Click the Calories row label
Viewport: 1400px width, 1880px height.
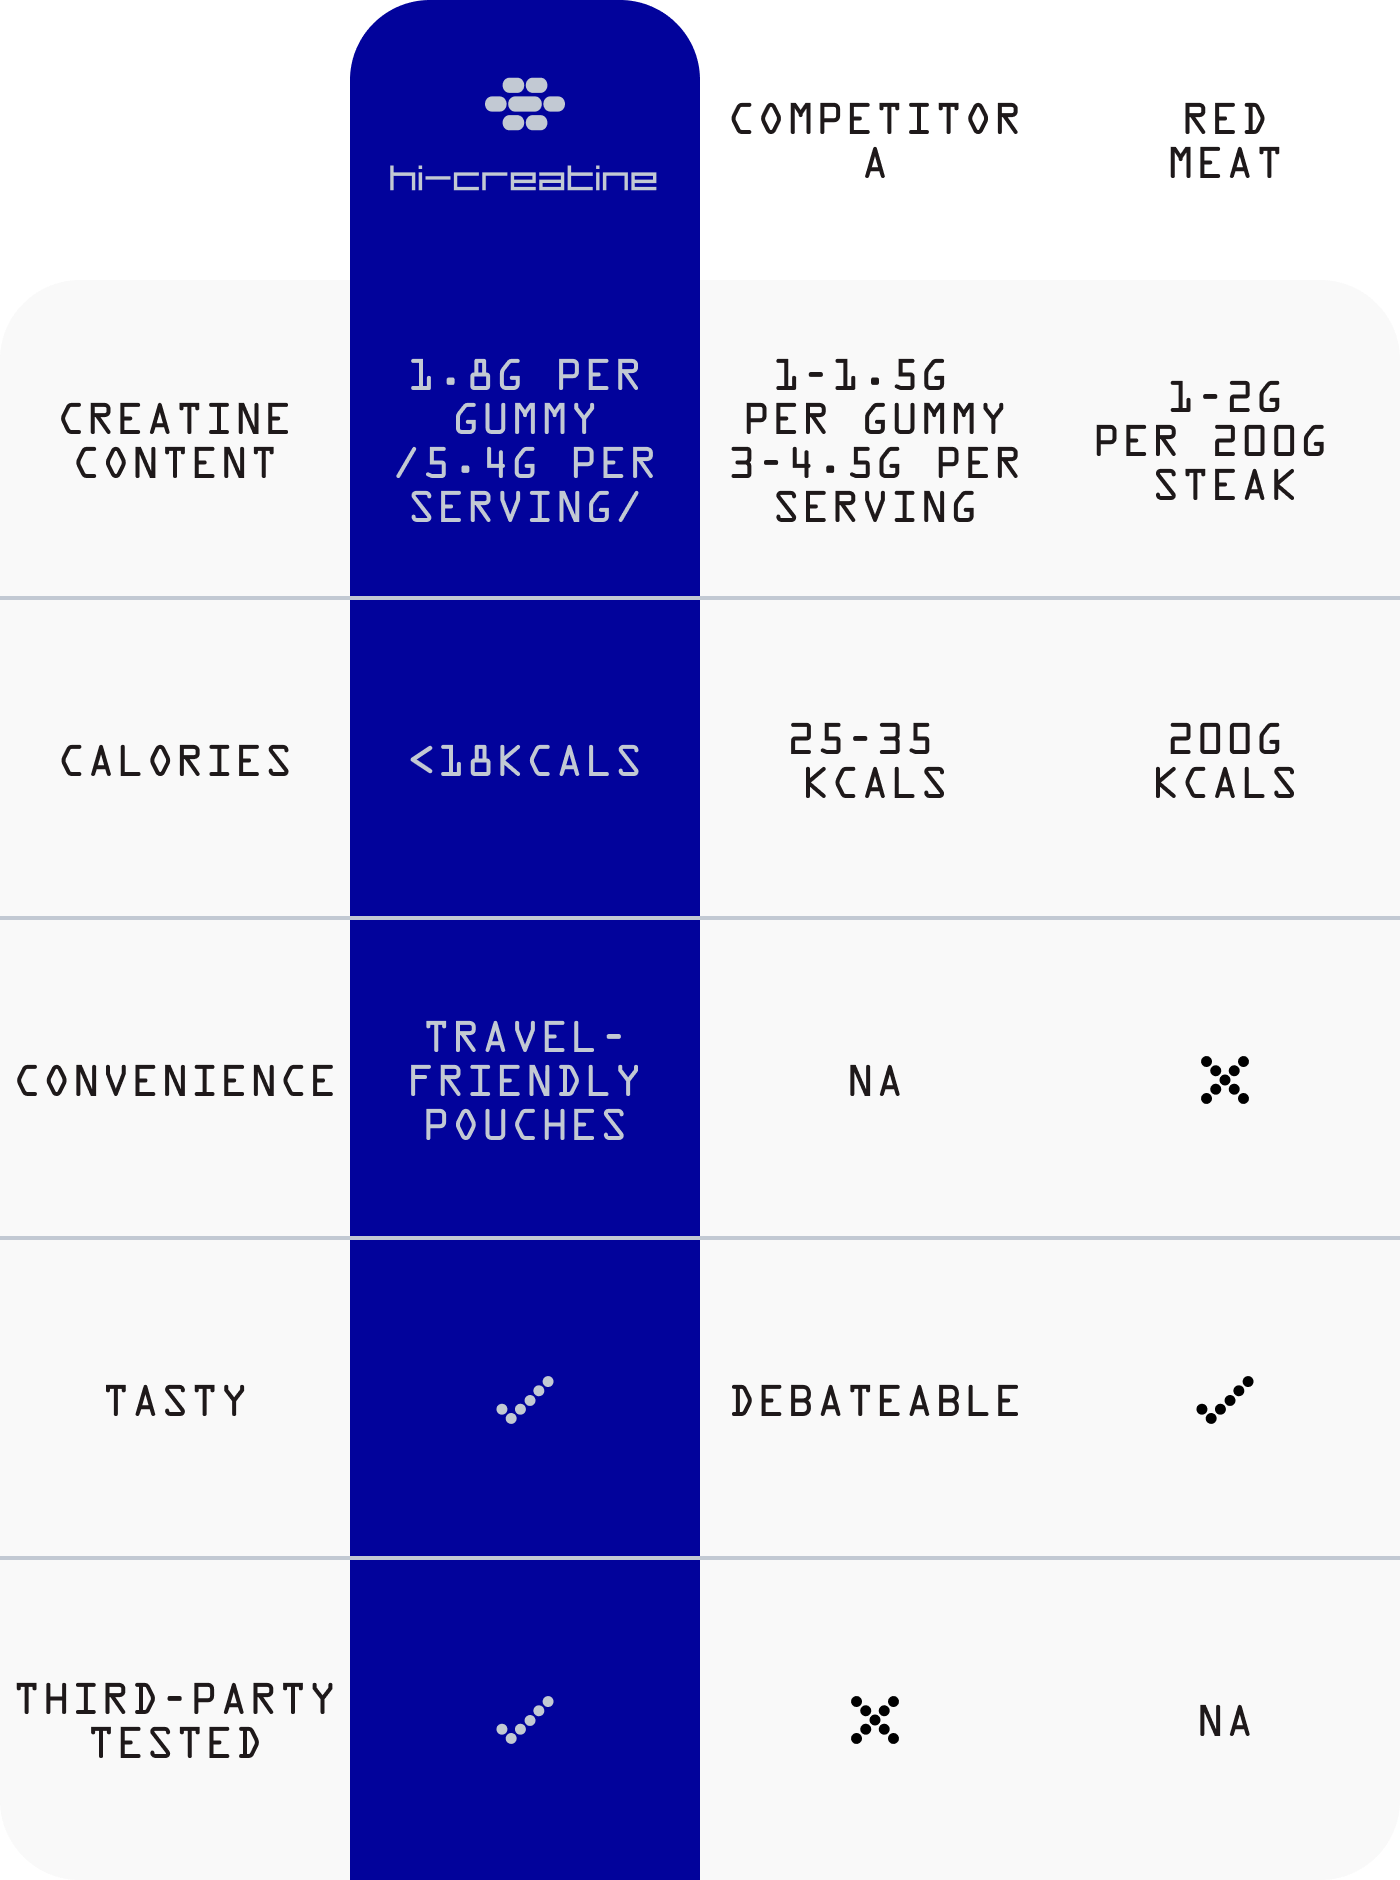click(175, 761)
